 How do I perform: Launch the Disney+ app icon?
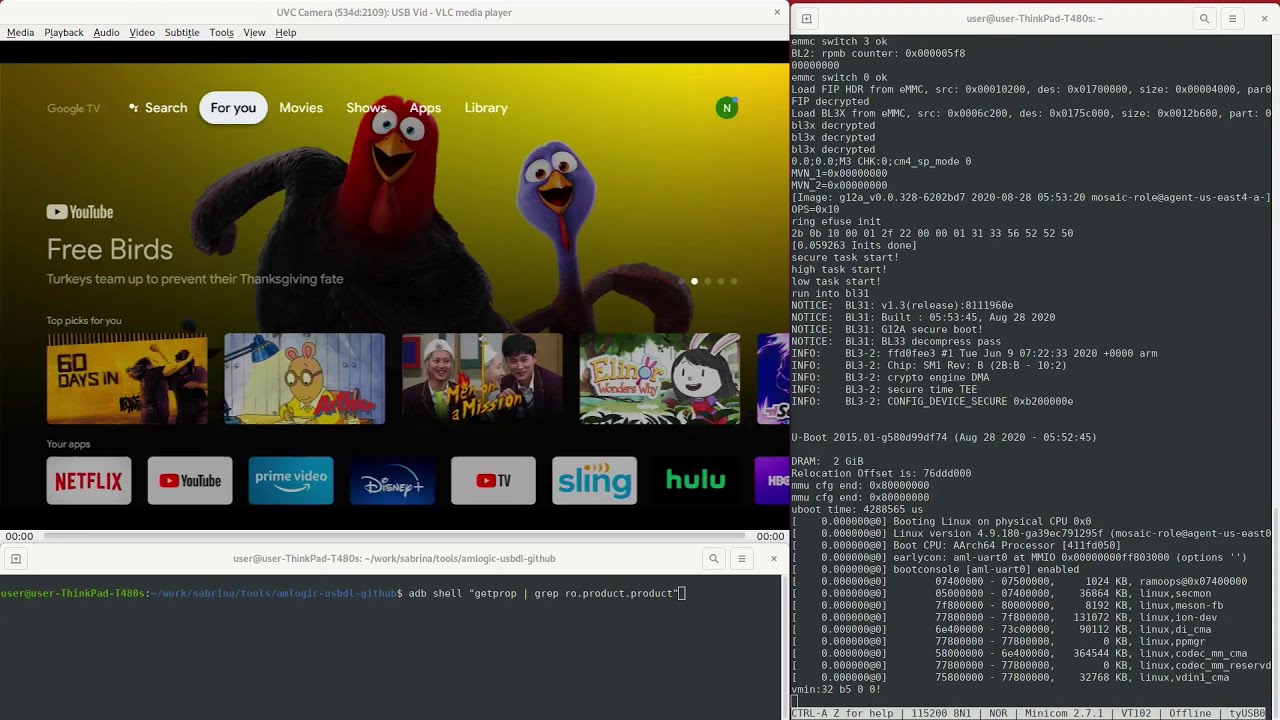click(392, 481)
